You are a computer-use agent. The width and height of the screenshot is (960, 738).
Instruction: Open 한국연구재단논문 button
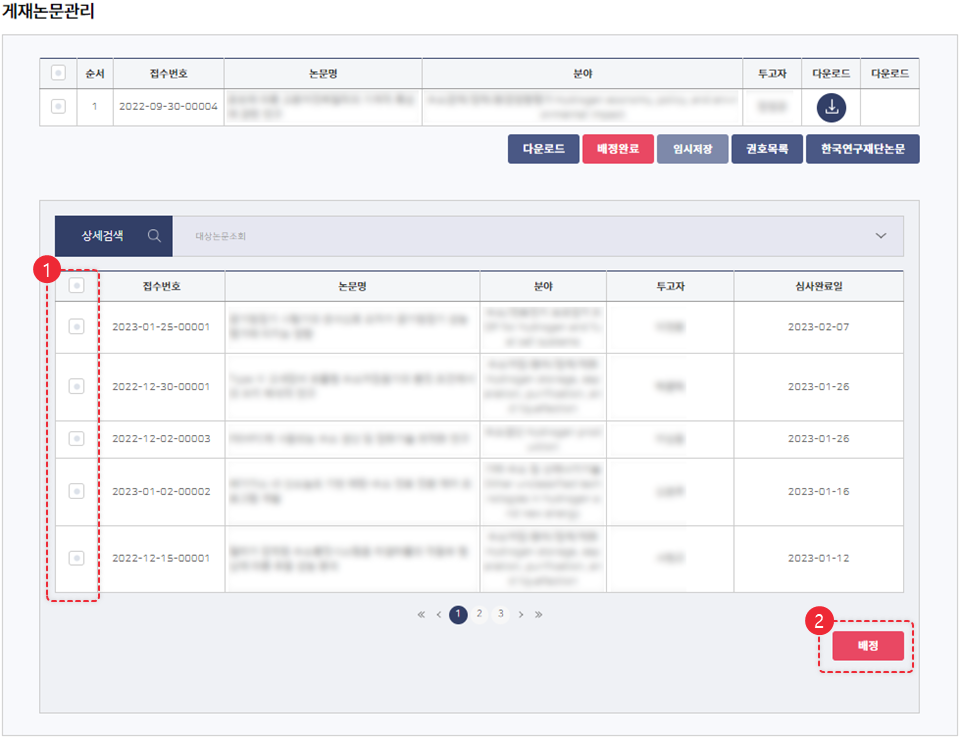point(862,149)
